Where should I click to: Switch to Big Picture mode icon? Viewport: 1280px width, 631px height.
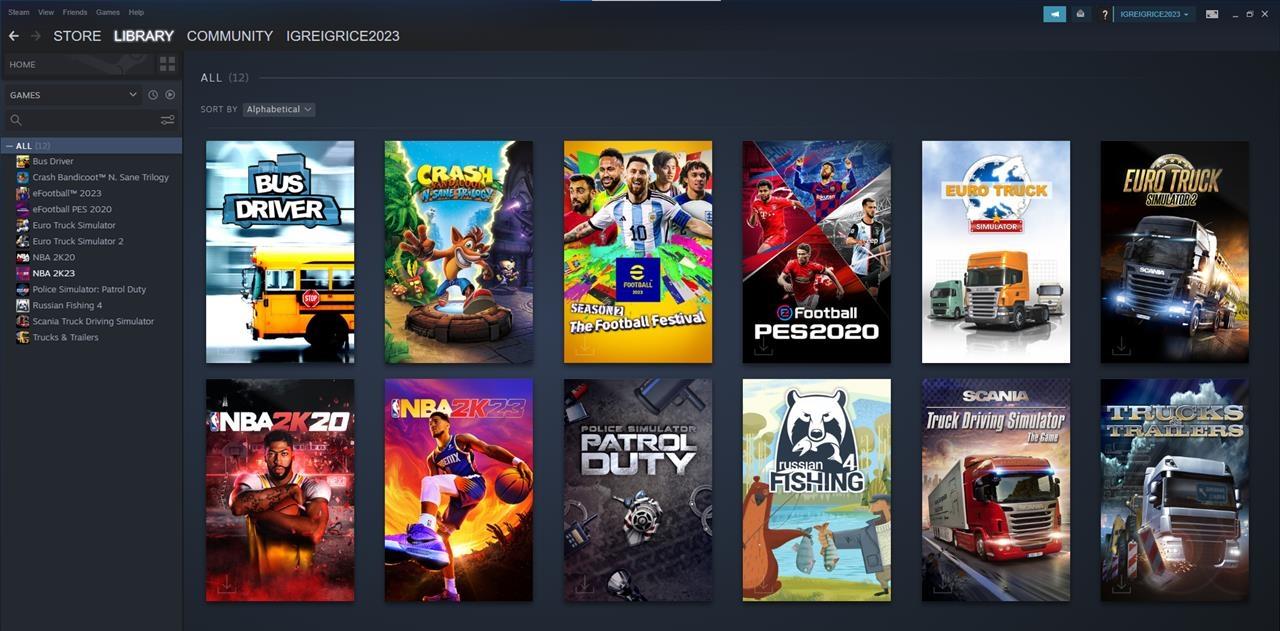pyautogui.click(x=1212, y=14)
